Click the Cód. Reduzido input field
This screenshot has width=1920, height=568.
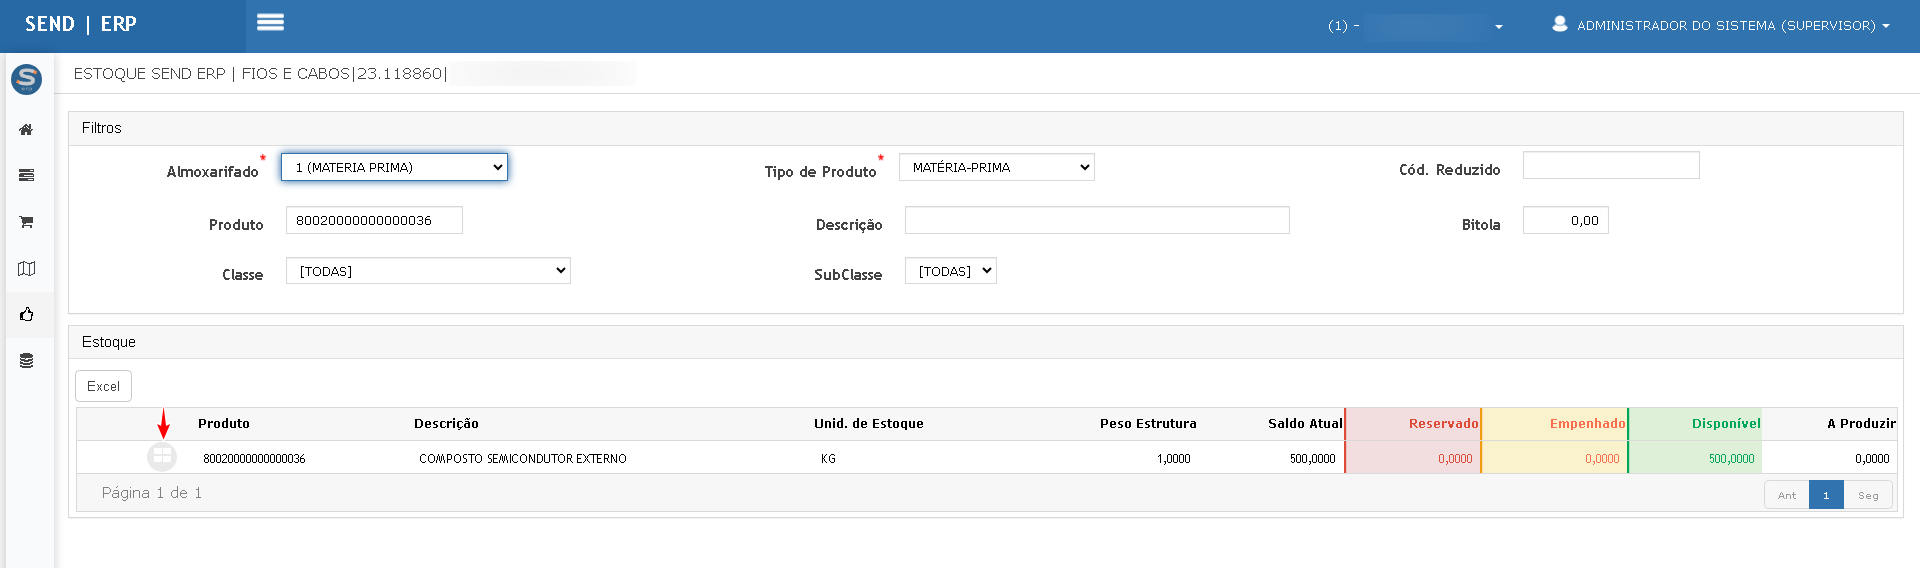tap(1610, 166)
